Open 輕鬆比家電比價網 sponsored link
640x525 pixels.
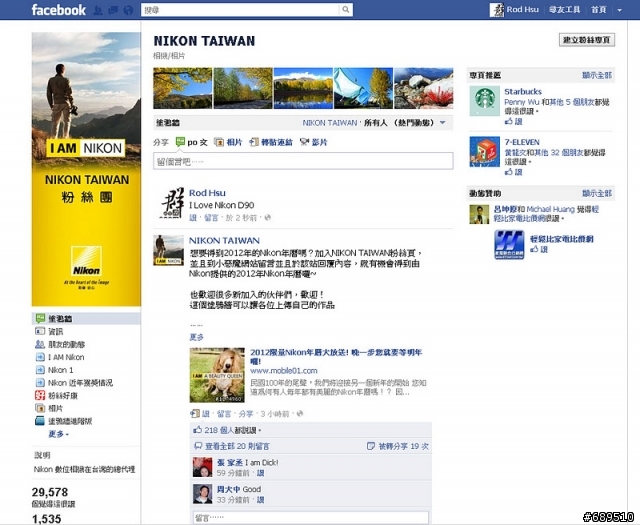pyautogui.click(x=562, y=239)
